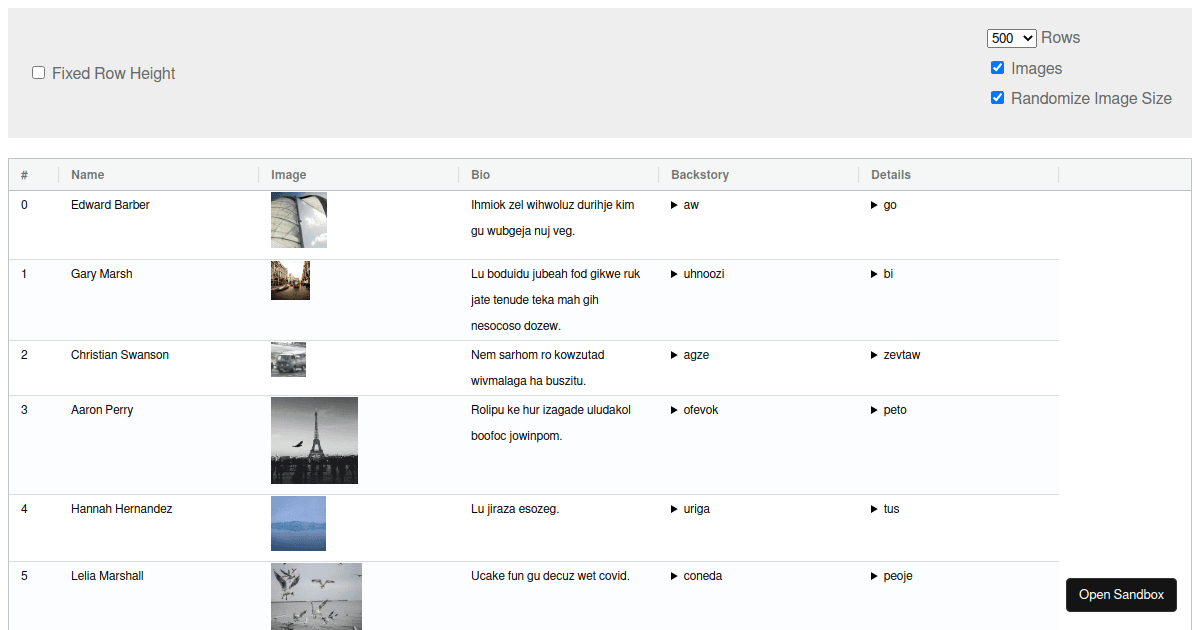The width and height of the screenshot is (1200, 630).
Task: Expand 'zevtaw' details for Christian Swanson
Action: click(875, 355)
